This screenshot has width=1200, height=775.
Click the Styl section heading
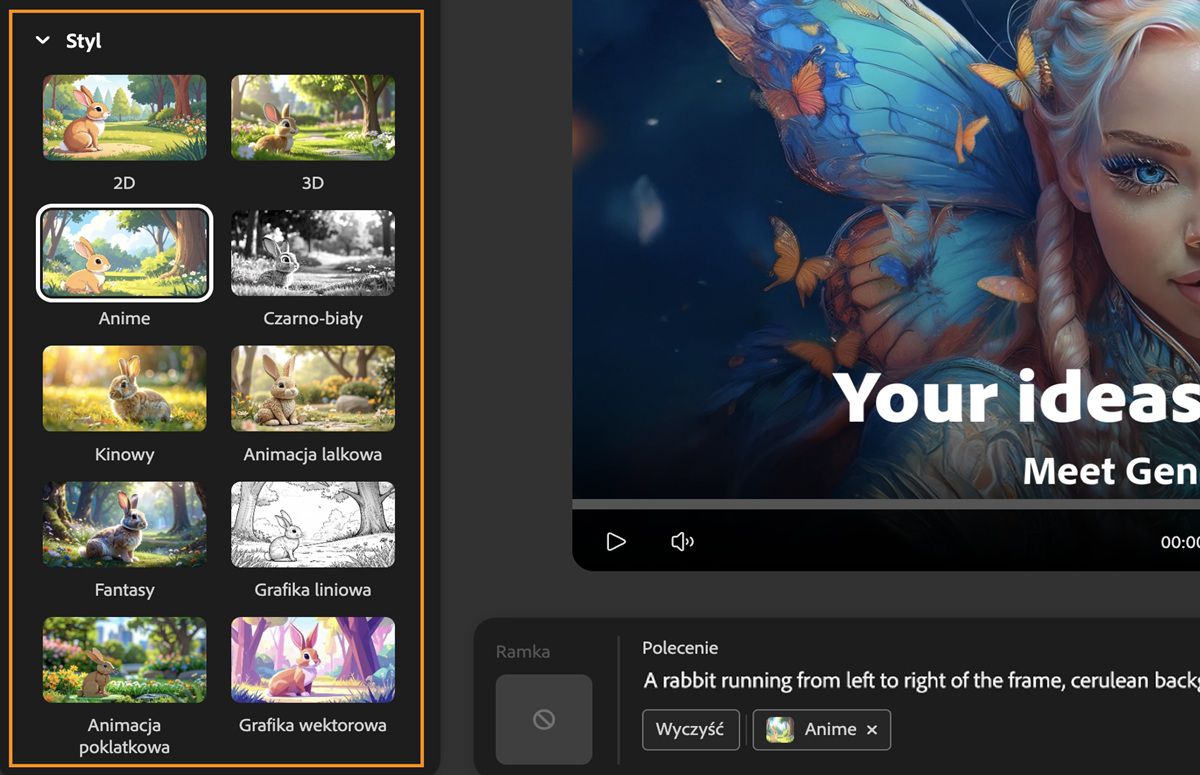pos(84,41)
